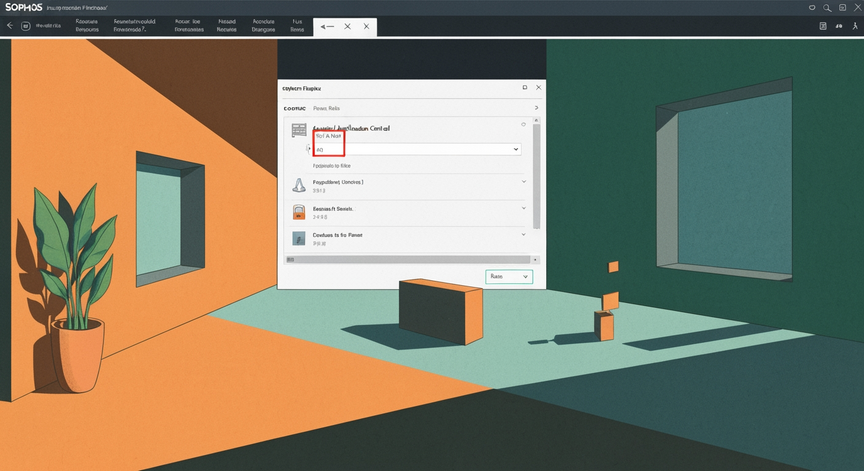Expand the last row in the dialog list
This screenshot has width=864, height=471.
click(523, 235)
